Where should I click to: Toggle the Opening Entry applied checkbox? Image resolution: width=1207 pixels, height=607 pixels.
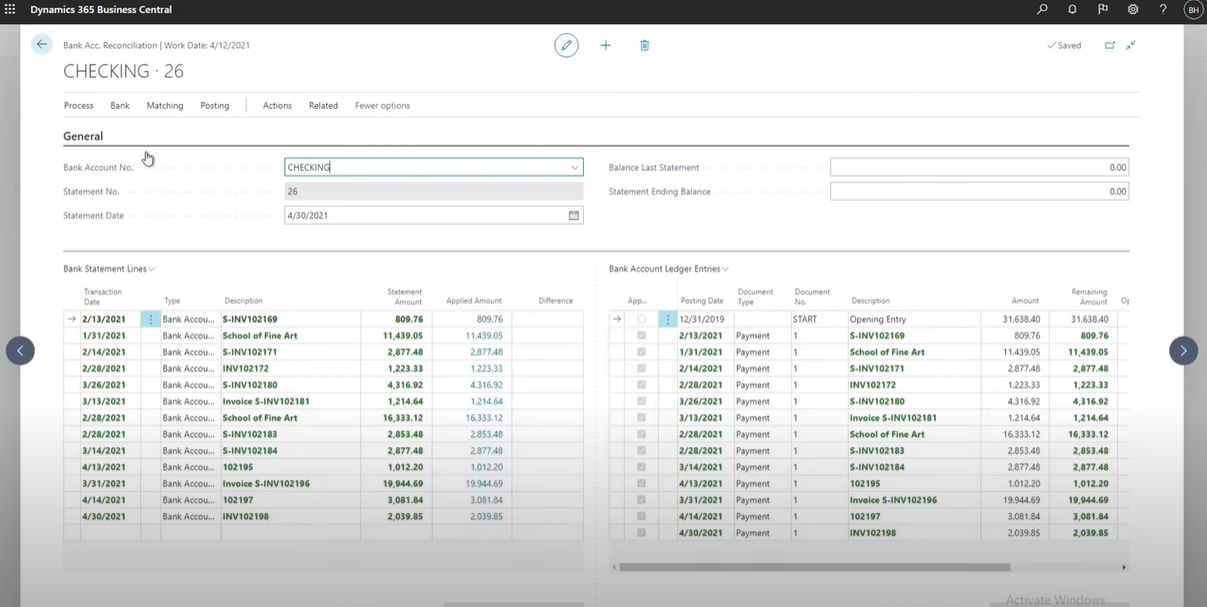641,319
